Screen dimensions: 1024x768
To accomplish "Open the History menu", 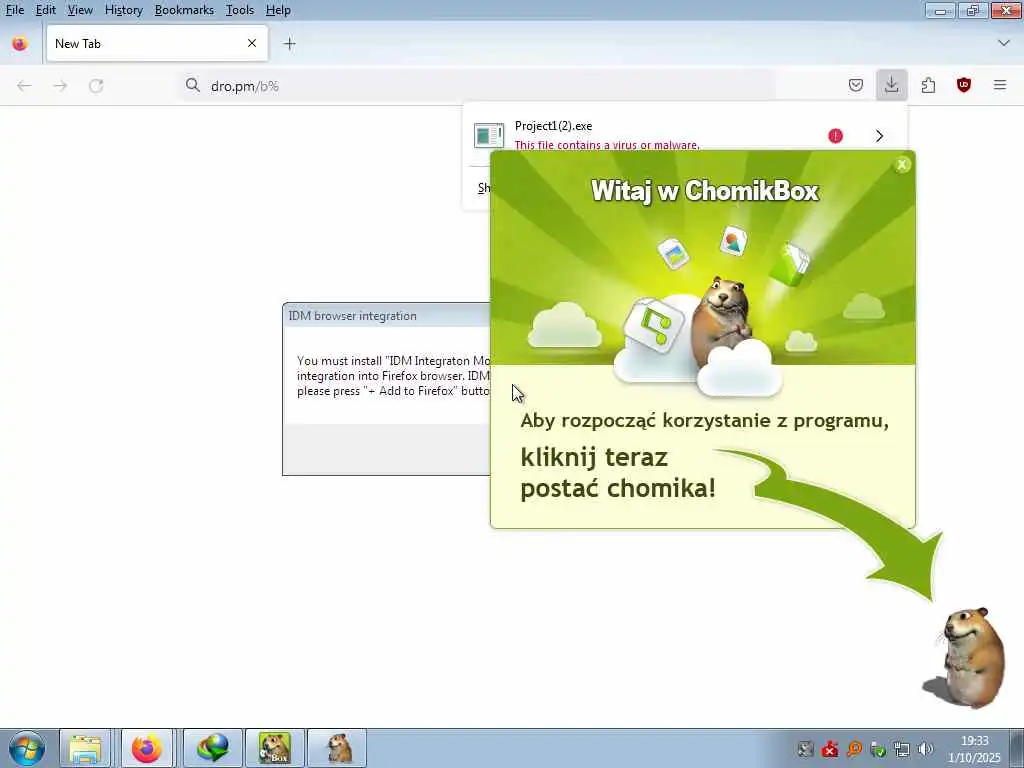I will (123, 10).
